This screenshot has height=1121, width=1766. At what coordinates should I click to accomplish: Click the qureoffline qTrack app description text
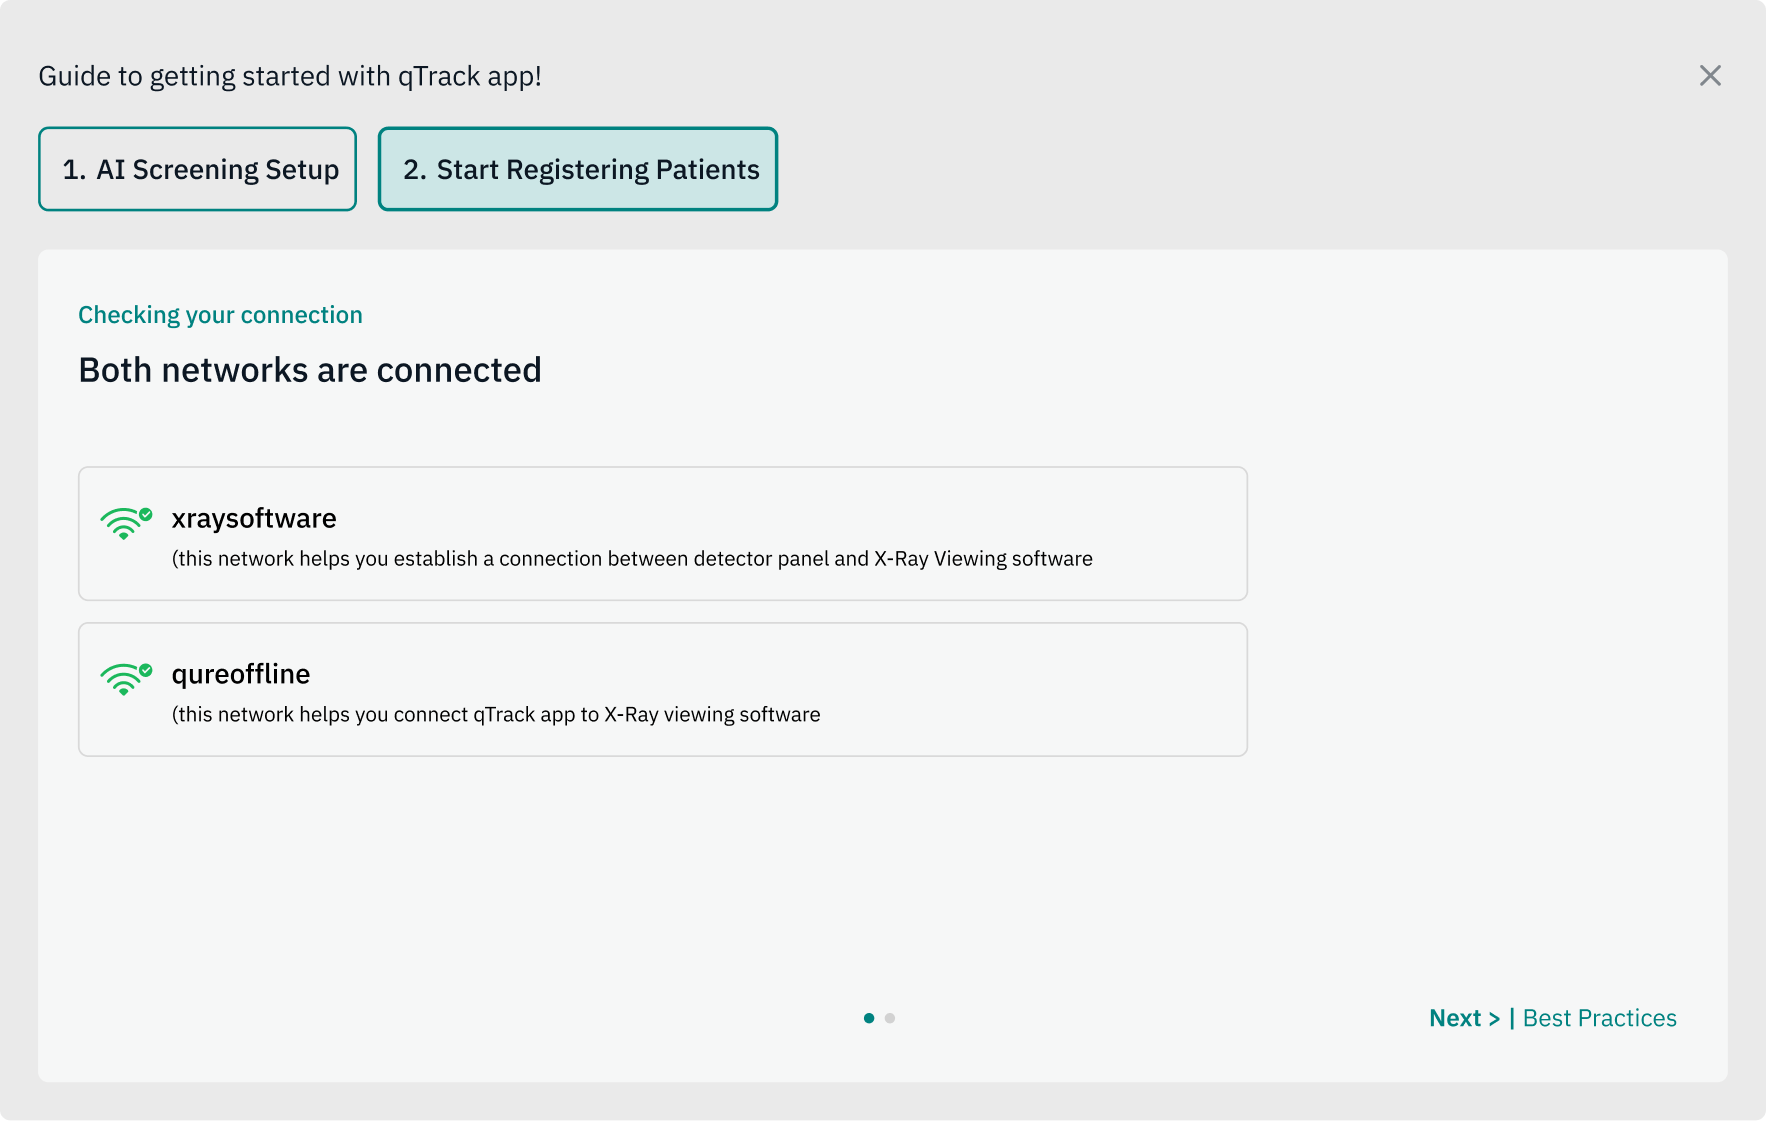tap(496, 715)
